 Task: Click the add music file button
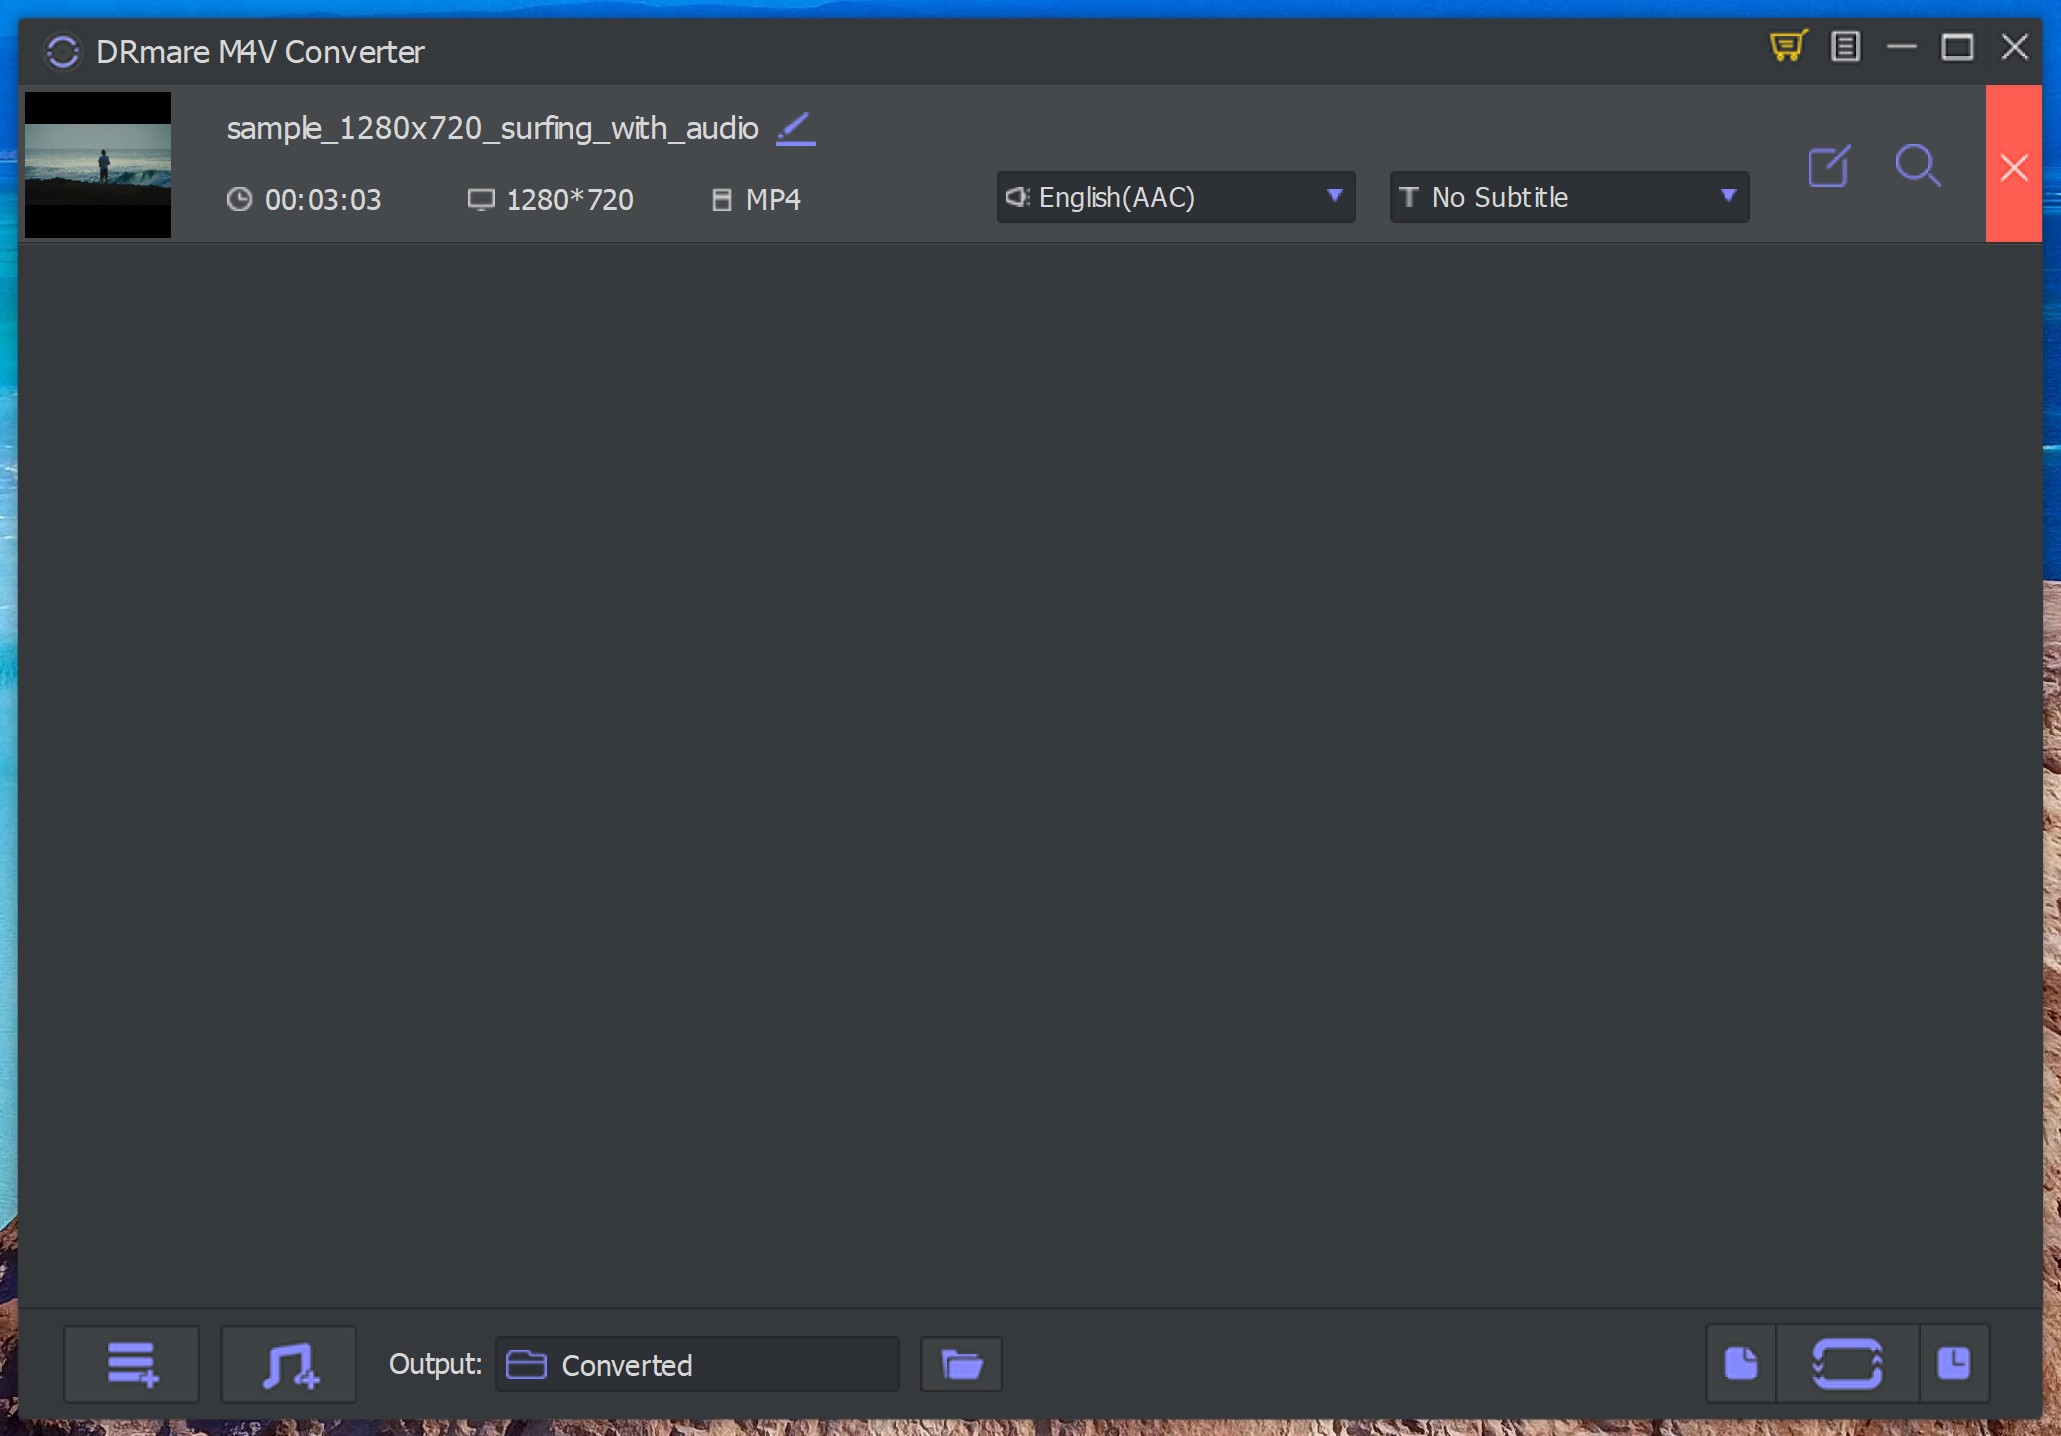tap(289, 1364)
